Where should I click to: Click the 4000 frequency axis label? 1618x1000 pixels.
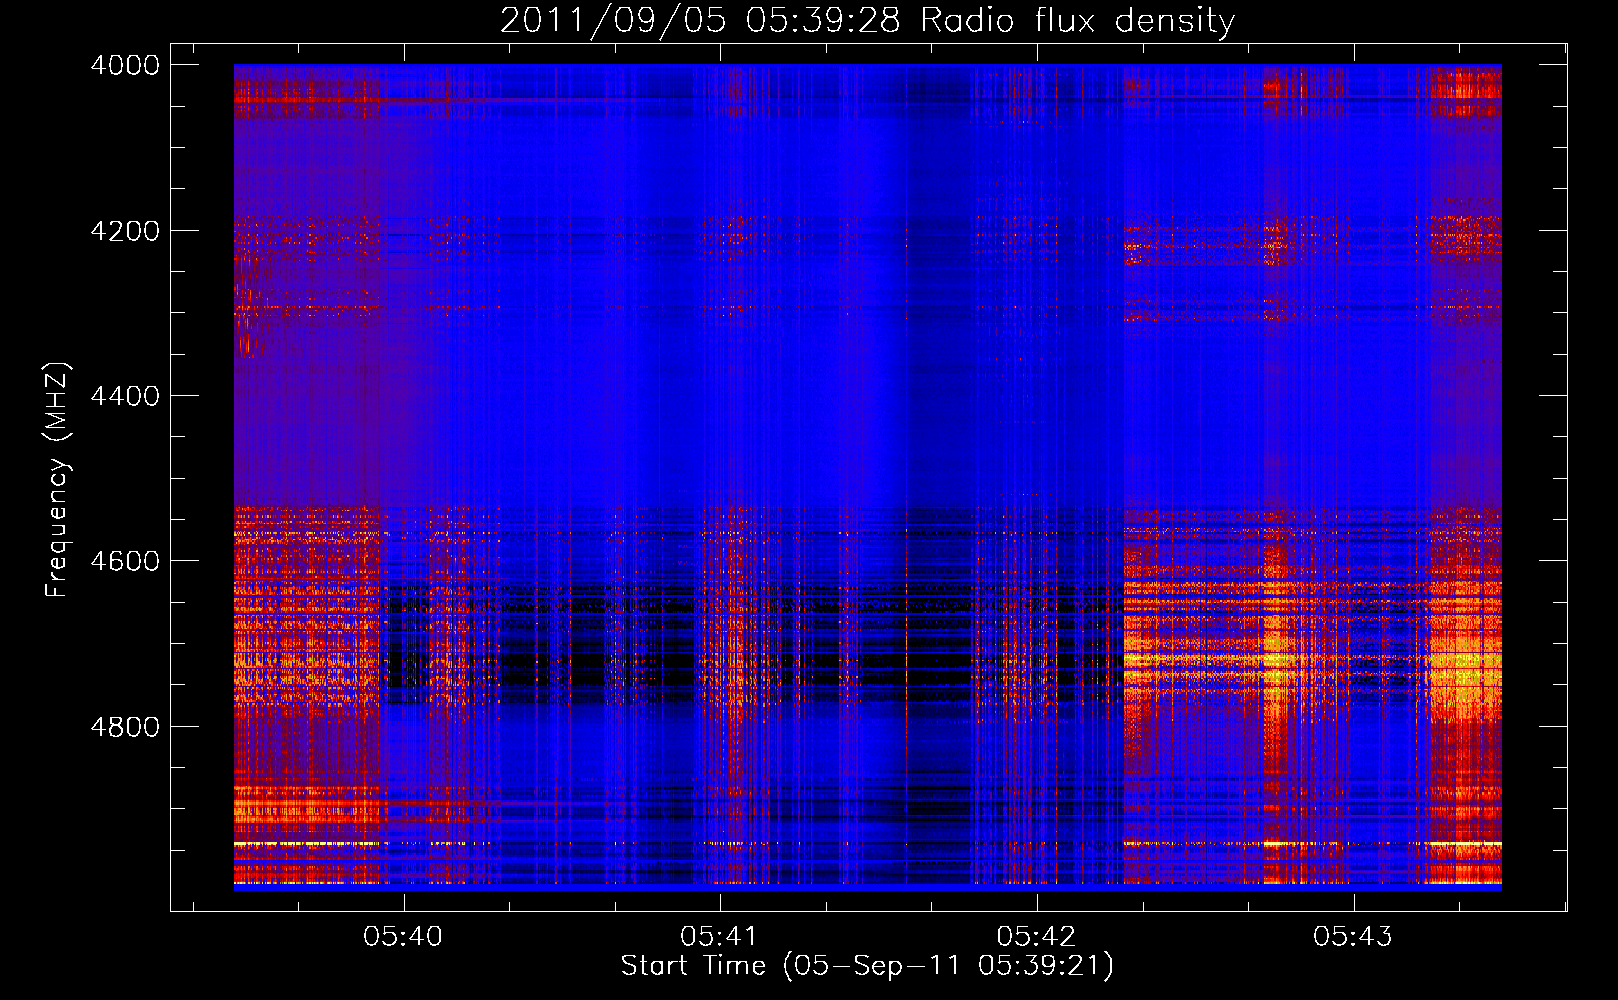tap(125, 65)
